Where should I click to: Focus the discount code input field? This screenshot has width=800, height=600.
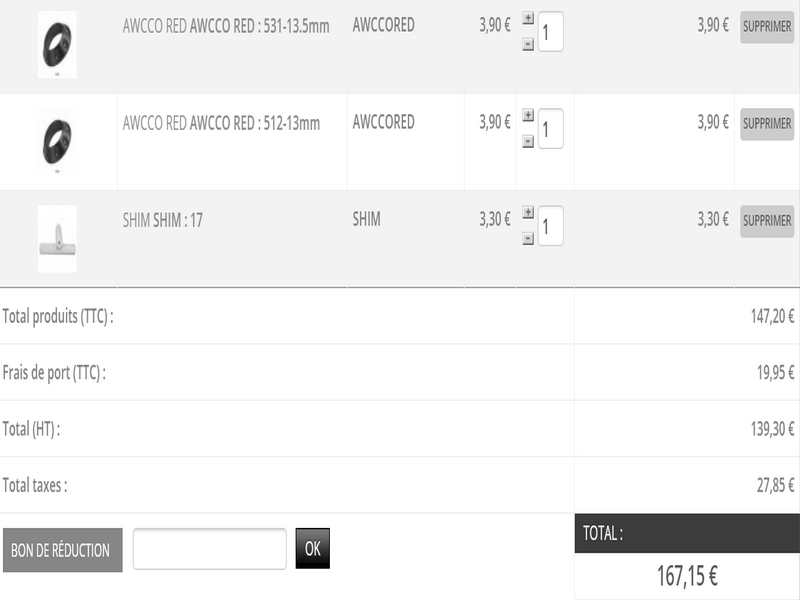click(210, 549)
